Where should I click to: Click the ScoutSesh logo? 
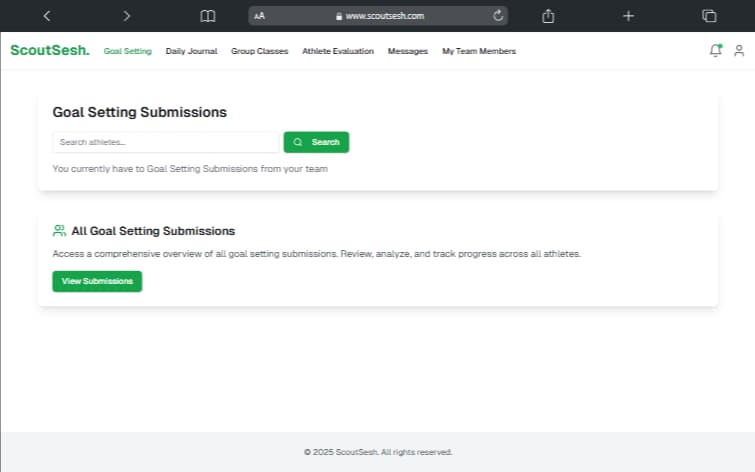click(x=49, y=51)
